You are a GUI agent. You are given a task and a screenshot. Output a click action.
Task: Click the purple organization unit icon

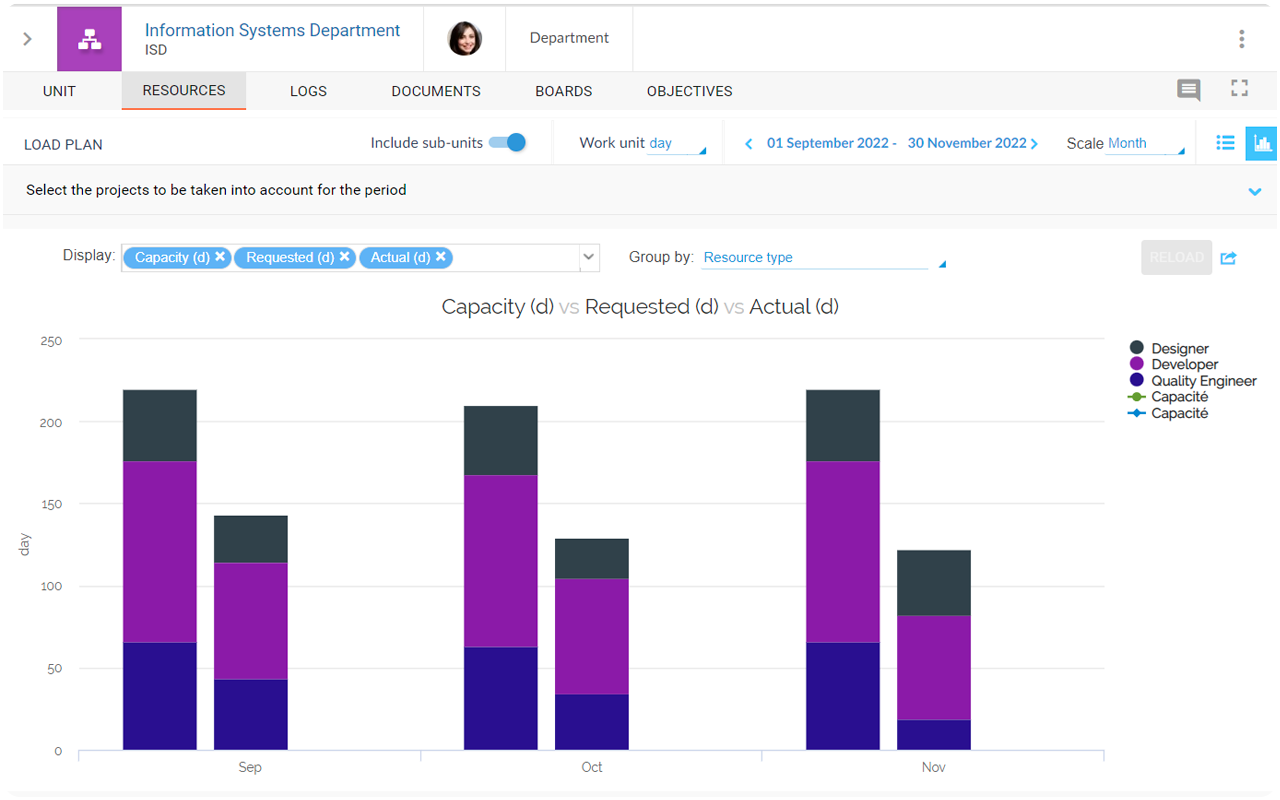point(89,39)
